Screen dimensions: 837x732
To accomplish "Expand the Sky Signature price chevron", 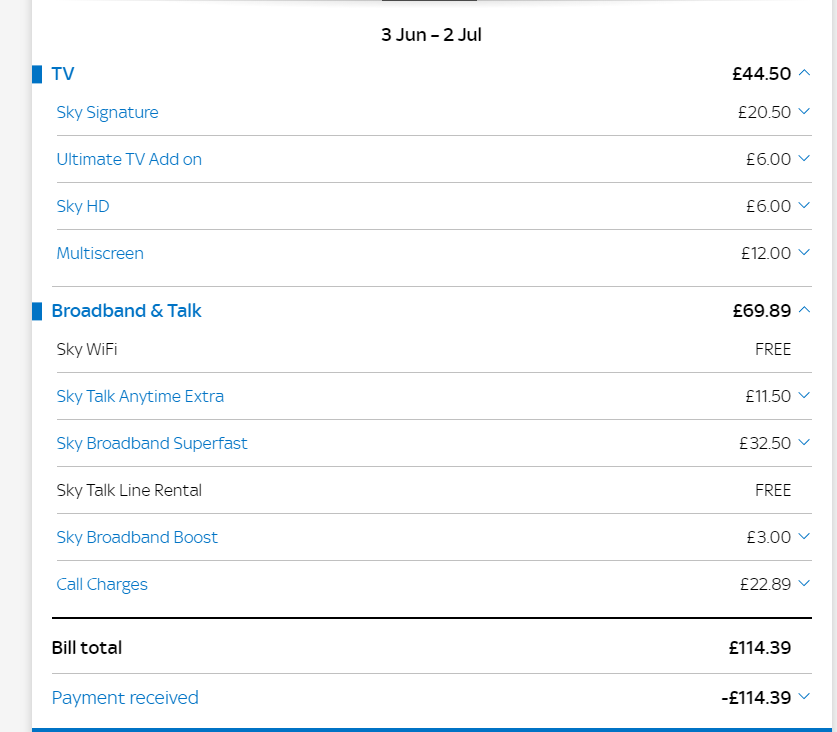I will 804,112.
